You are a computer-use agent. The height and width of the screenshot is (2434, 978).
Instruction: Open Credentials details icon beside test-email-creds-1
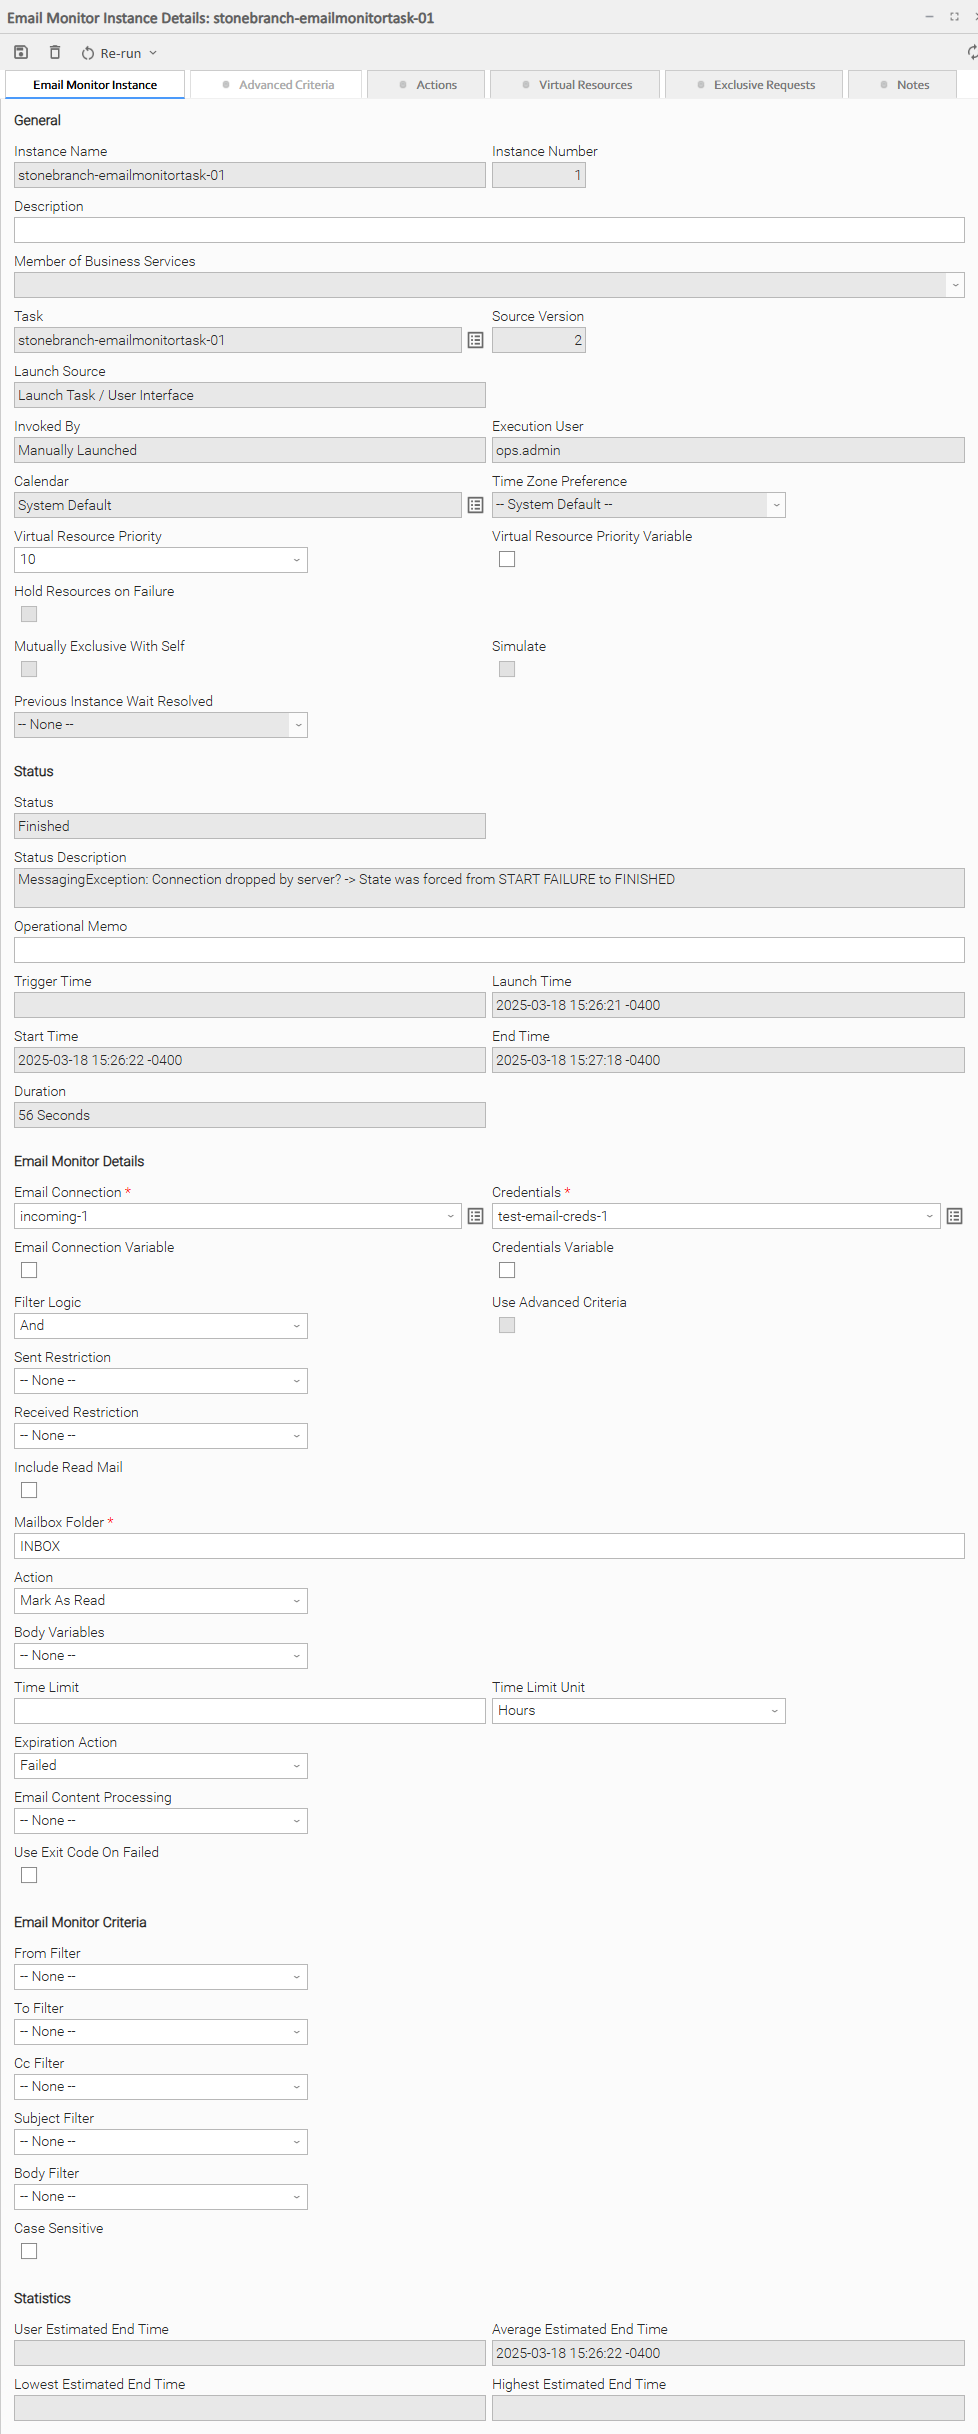pos(954,1217)
